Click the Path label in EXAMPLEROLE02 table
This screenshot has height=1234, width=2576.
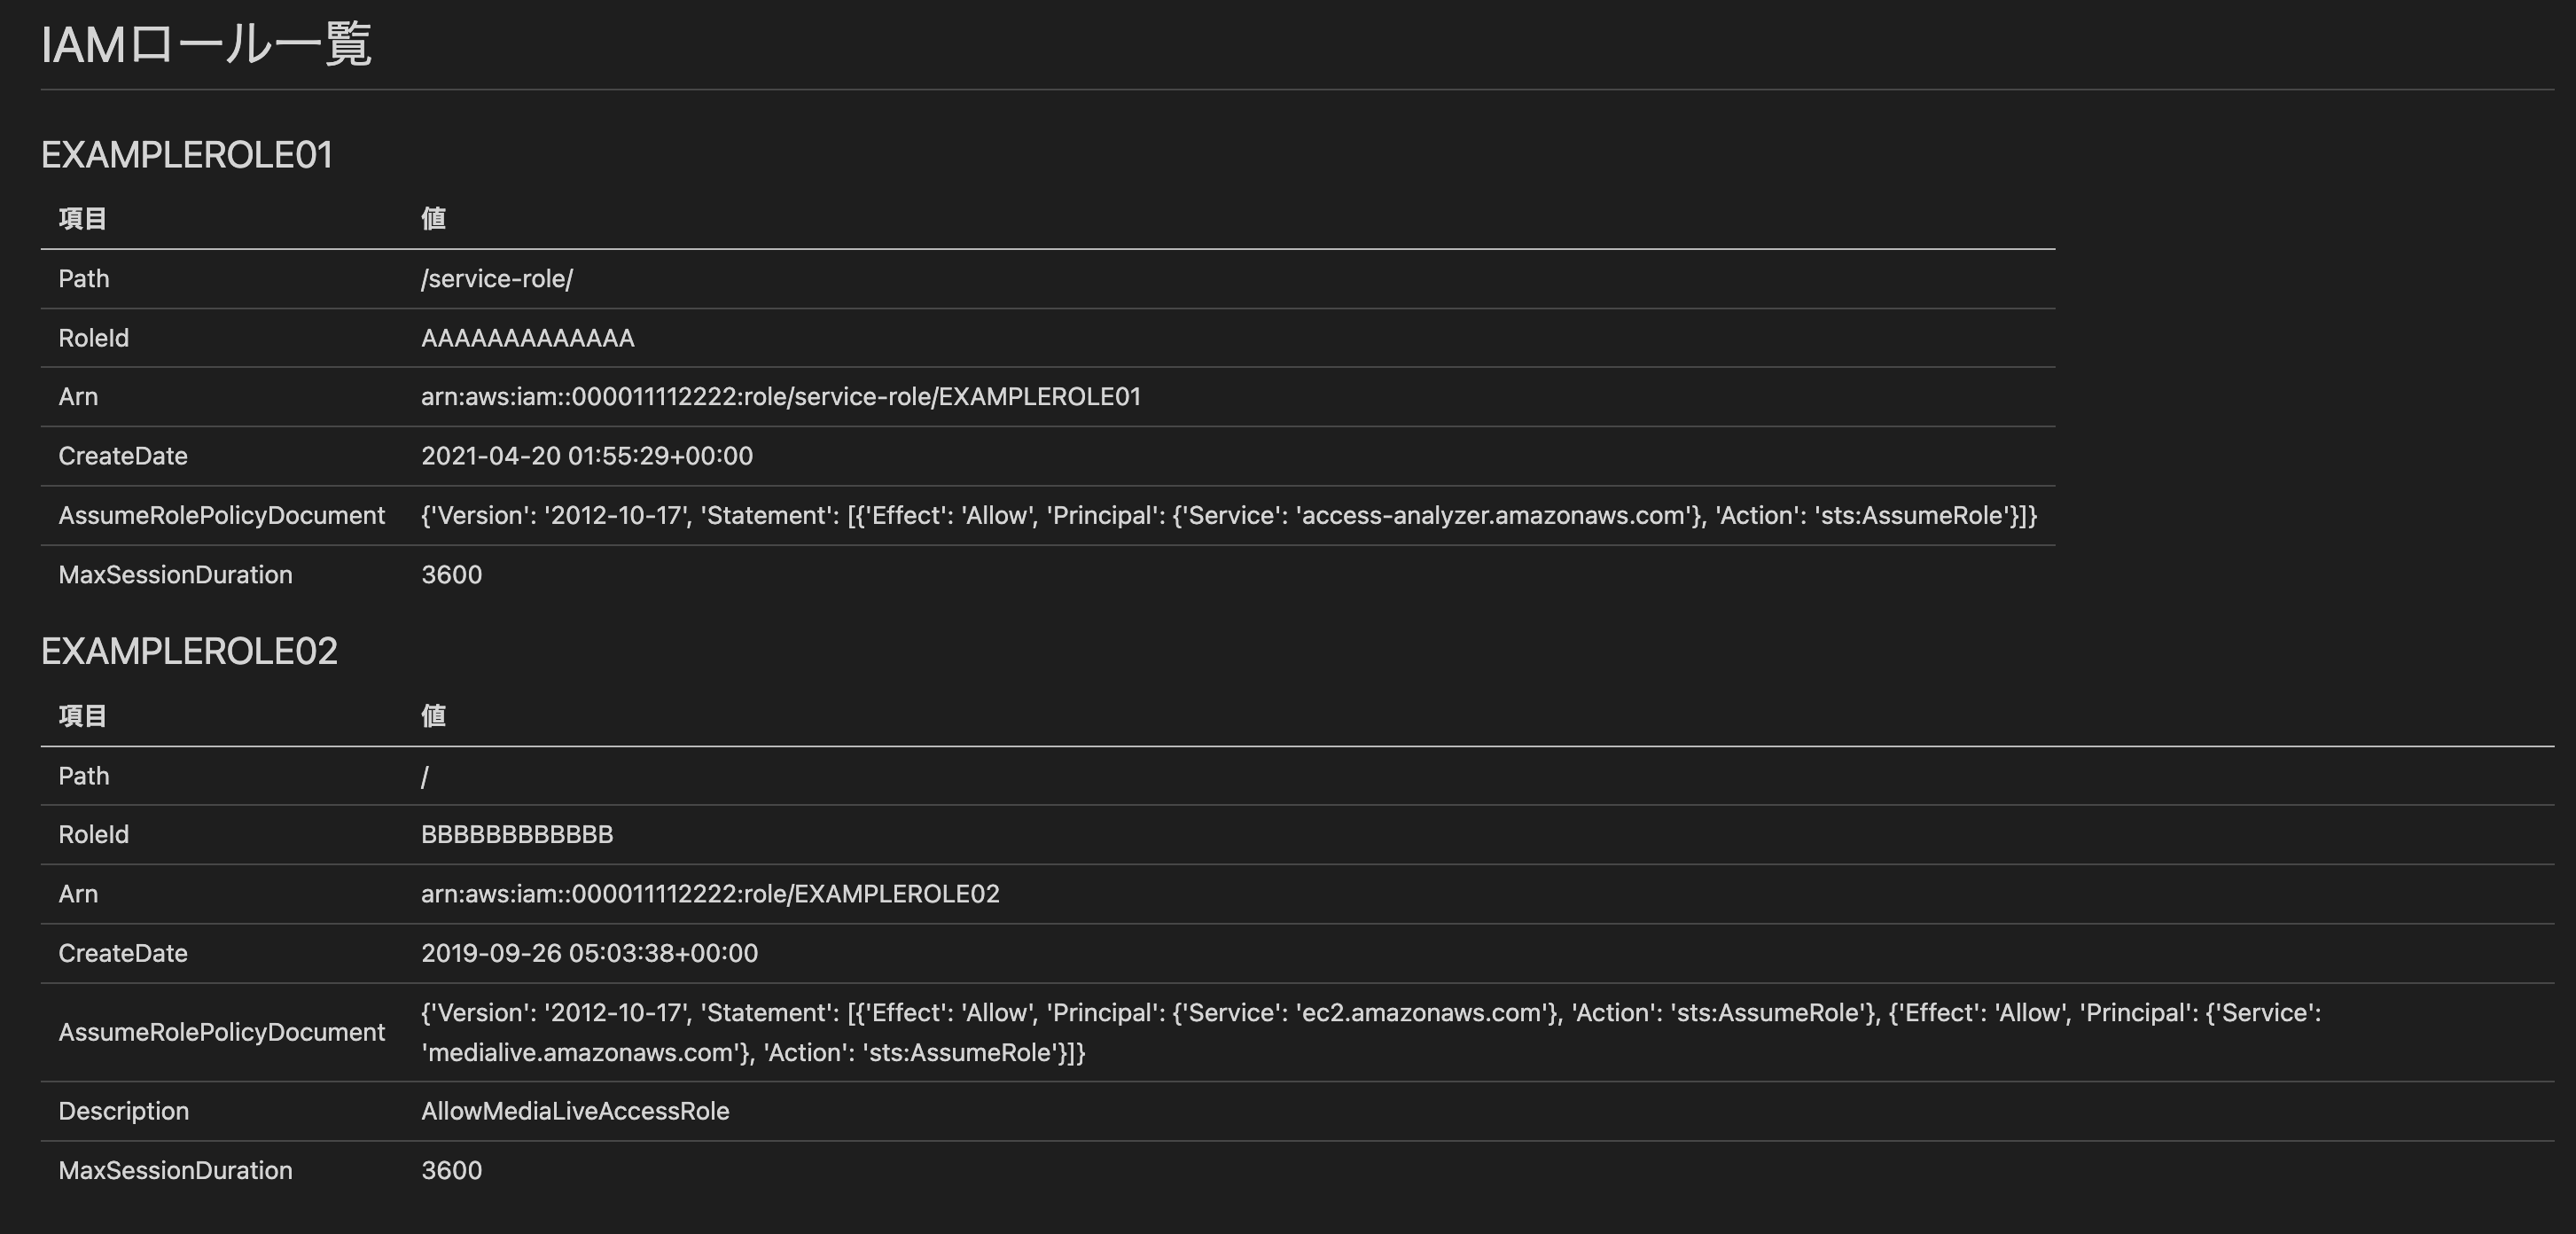click(84, 776)
